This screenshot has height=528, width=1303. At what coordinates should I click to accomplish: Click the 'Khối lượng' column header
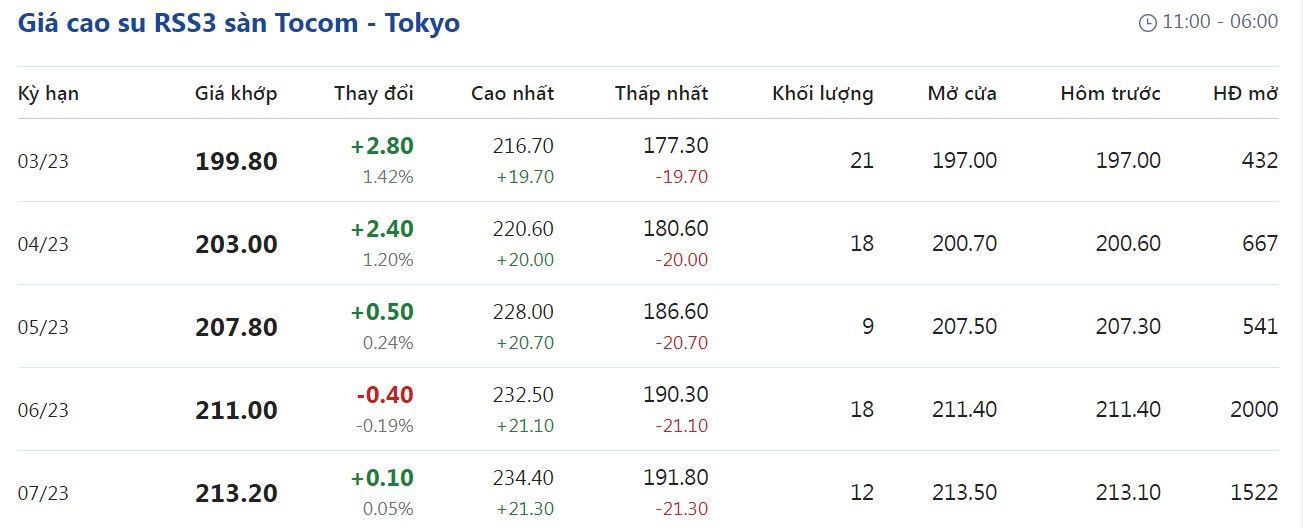(x=822, y=94)
